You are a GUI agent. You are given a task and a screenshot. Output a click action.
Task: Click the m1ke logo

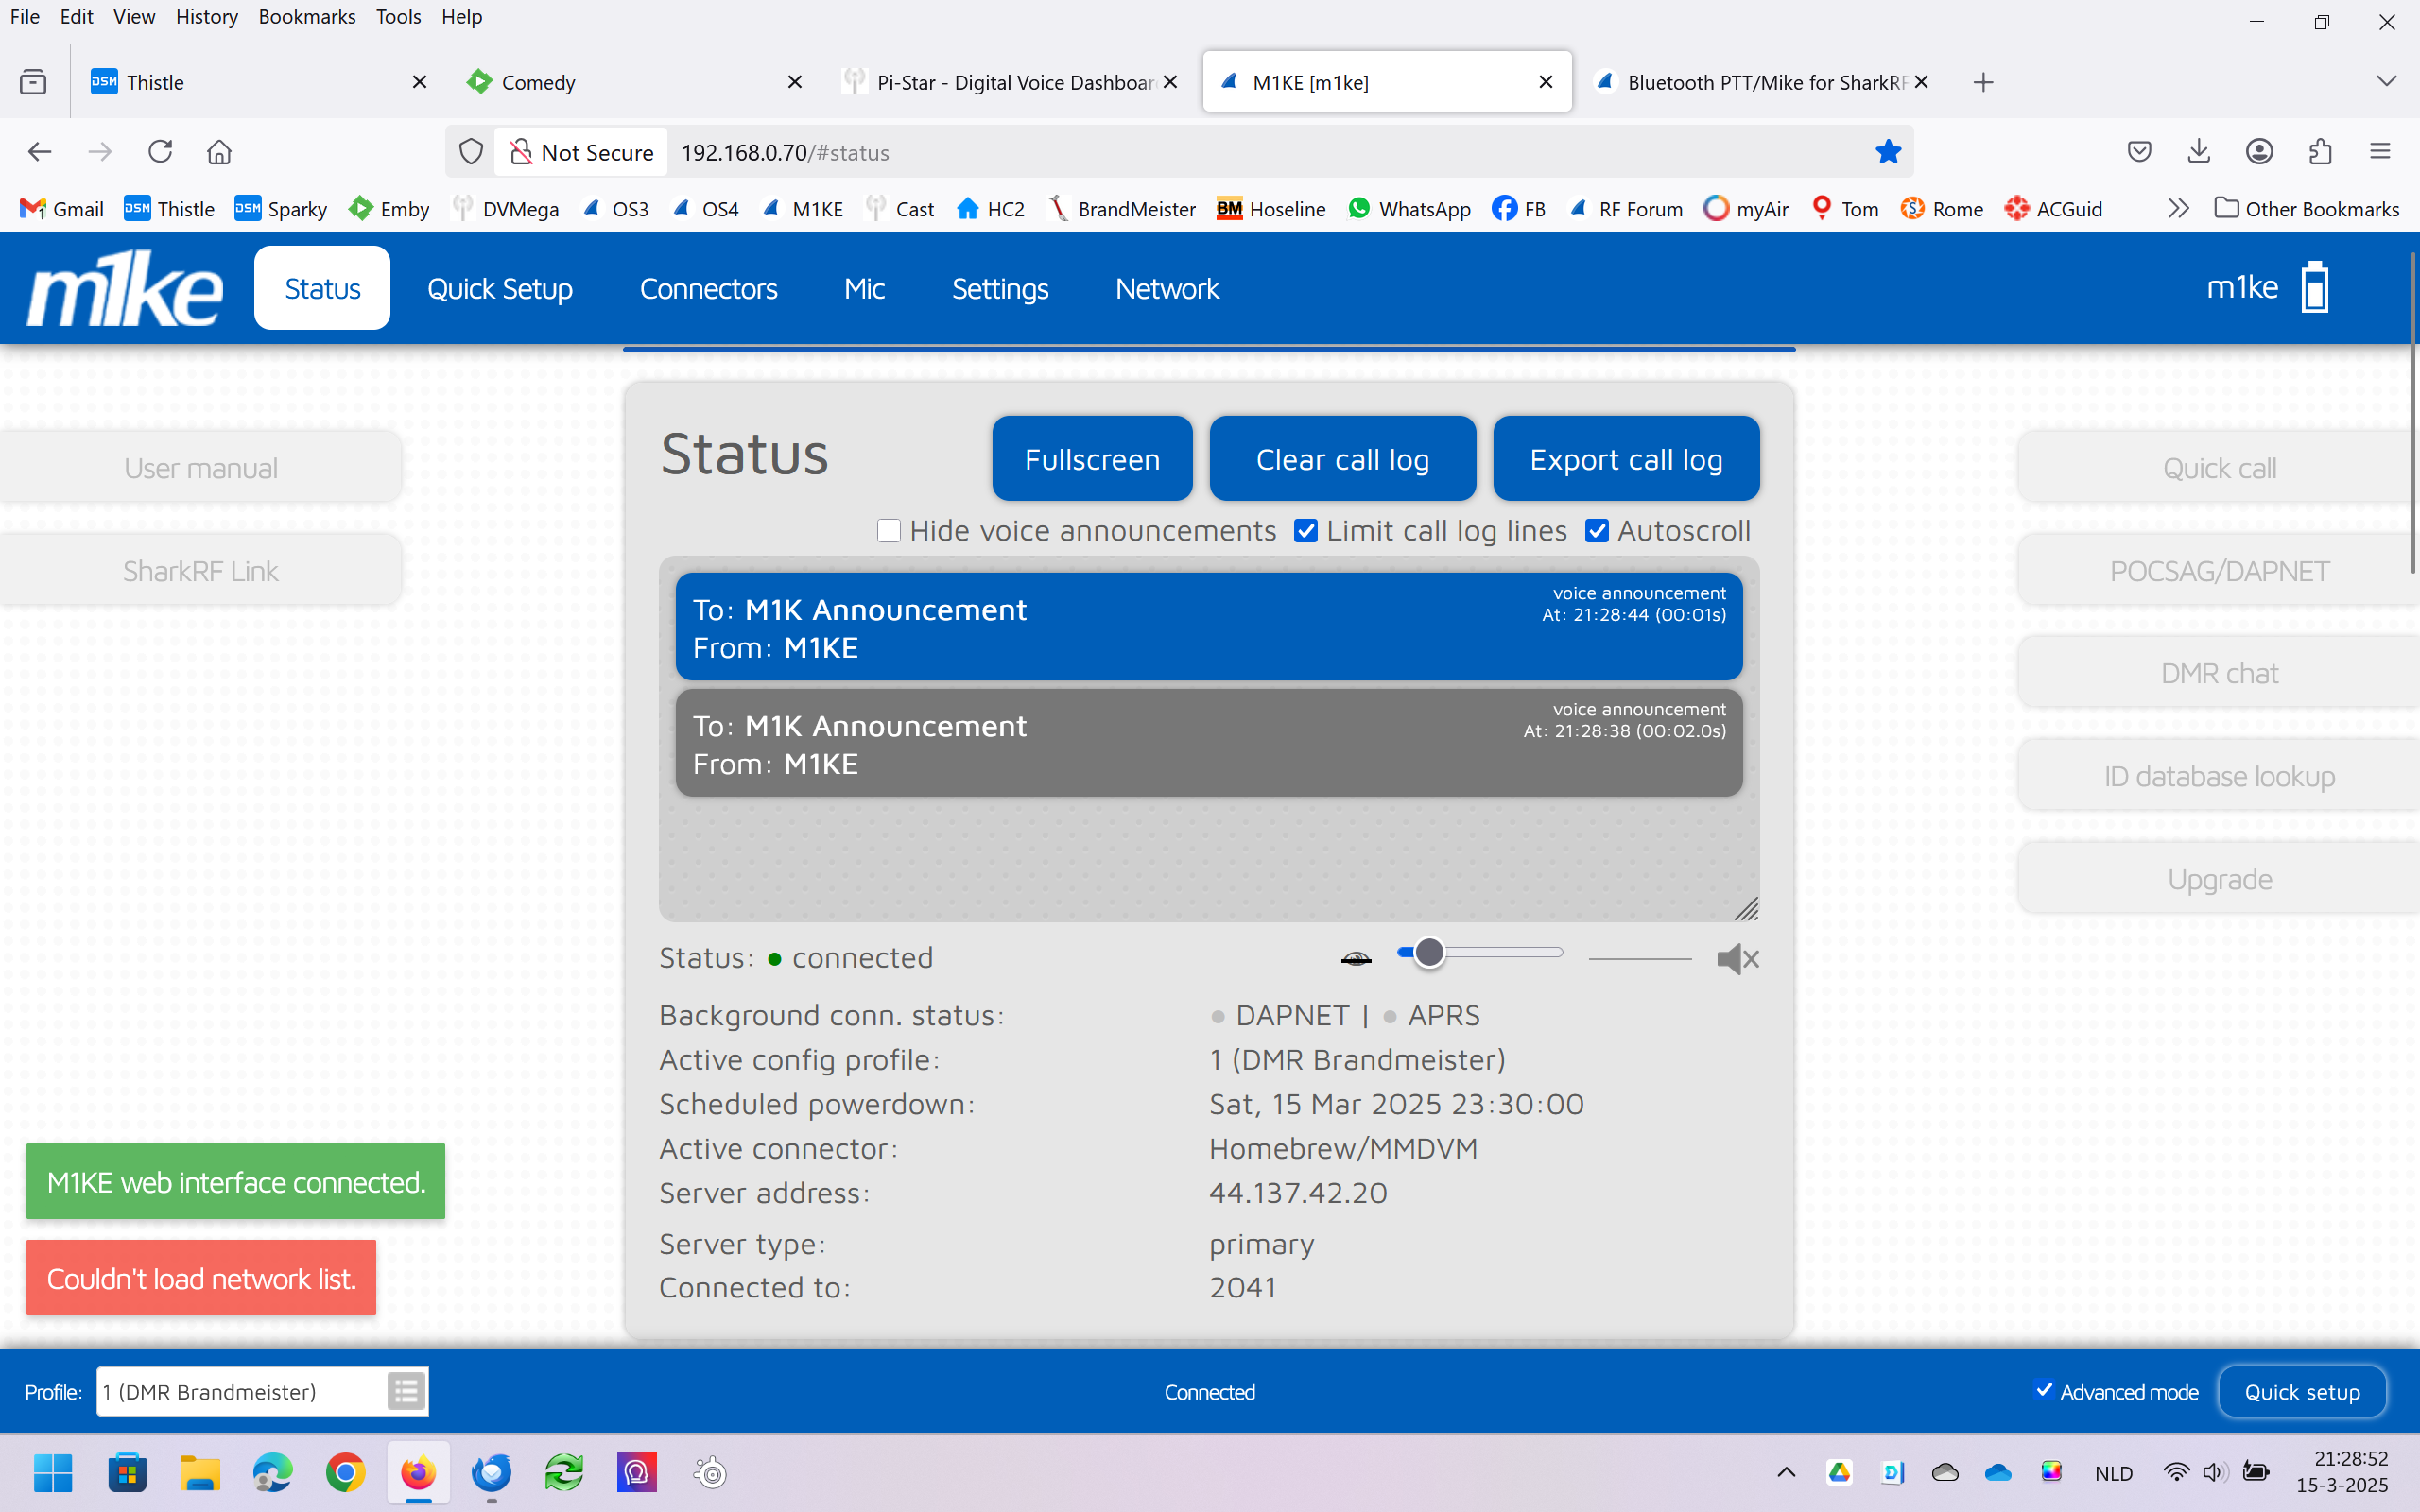click(x=124, y=288)
